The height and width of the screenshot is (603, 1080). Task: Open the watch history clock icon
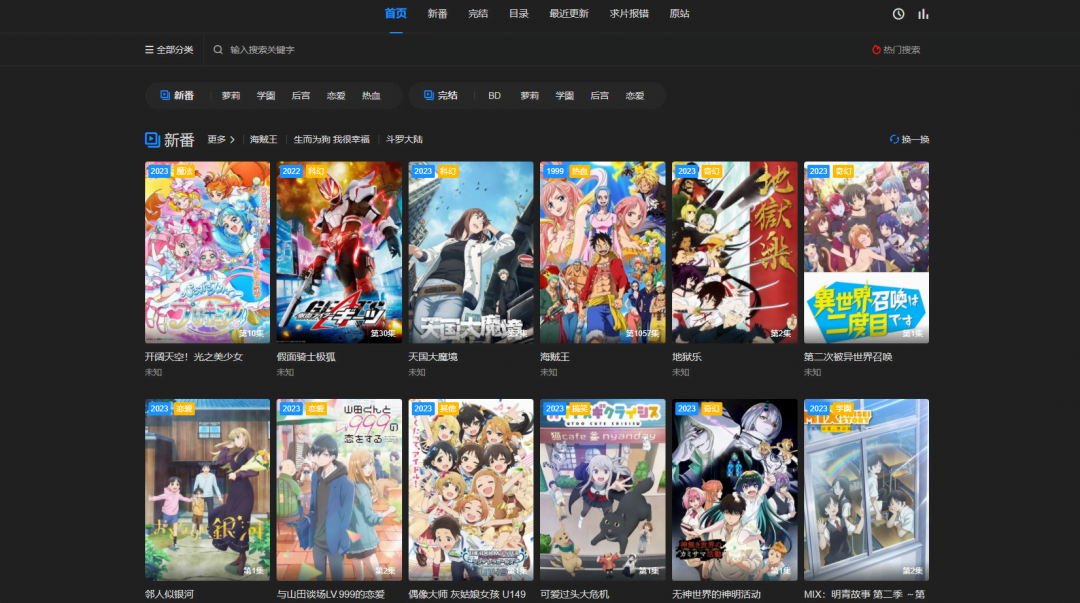point(898,14)
